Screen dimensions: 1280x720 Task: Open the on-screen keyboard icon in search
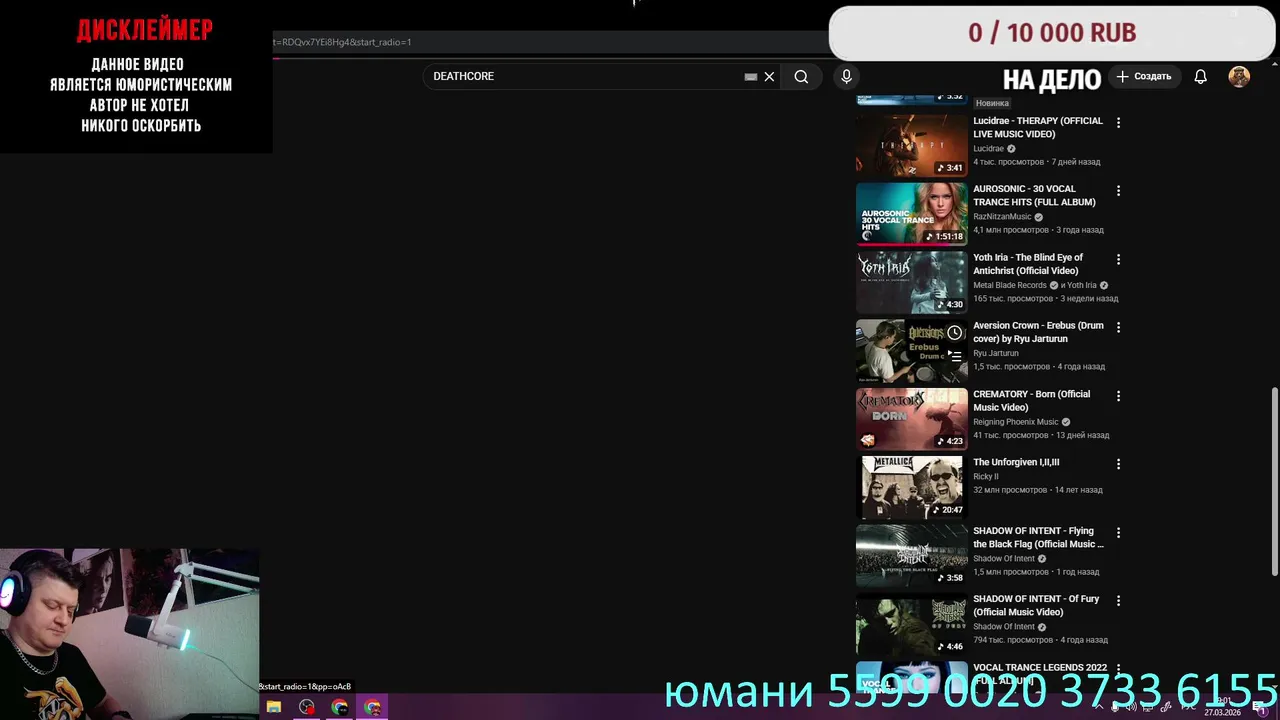pos(751,76)
